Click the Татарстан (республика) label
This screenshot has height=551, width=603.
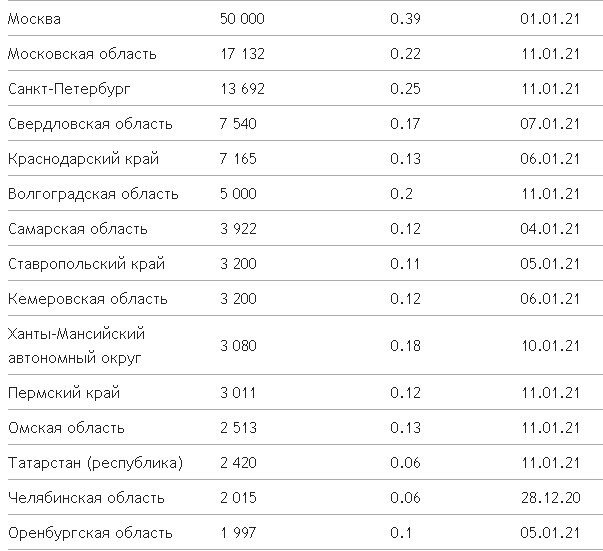pos(95,463)
